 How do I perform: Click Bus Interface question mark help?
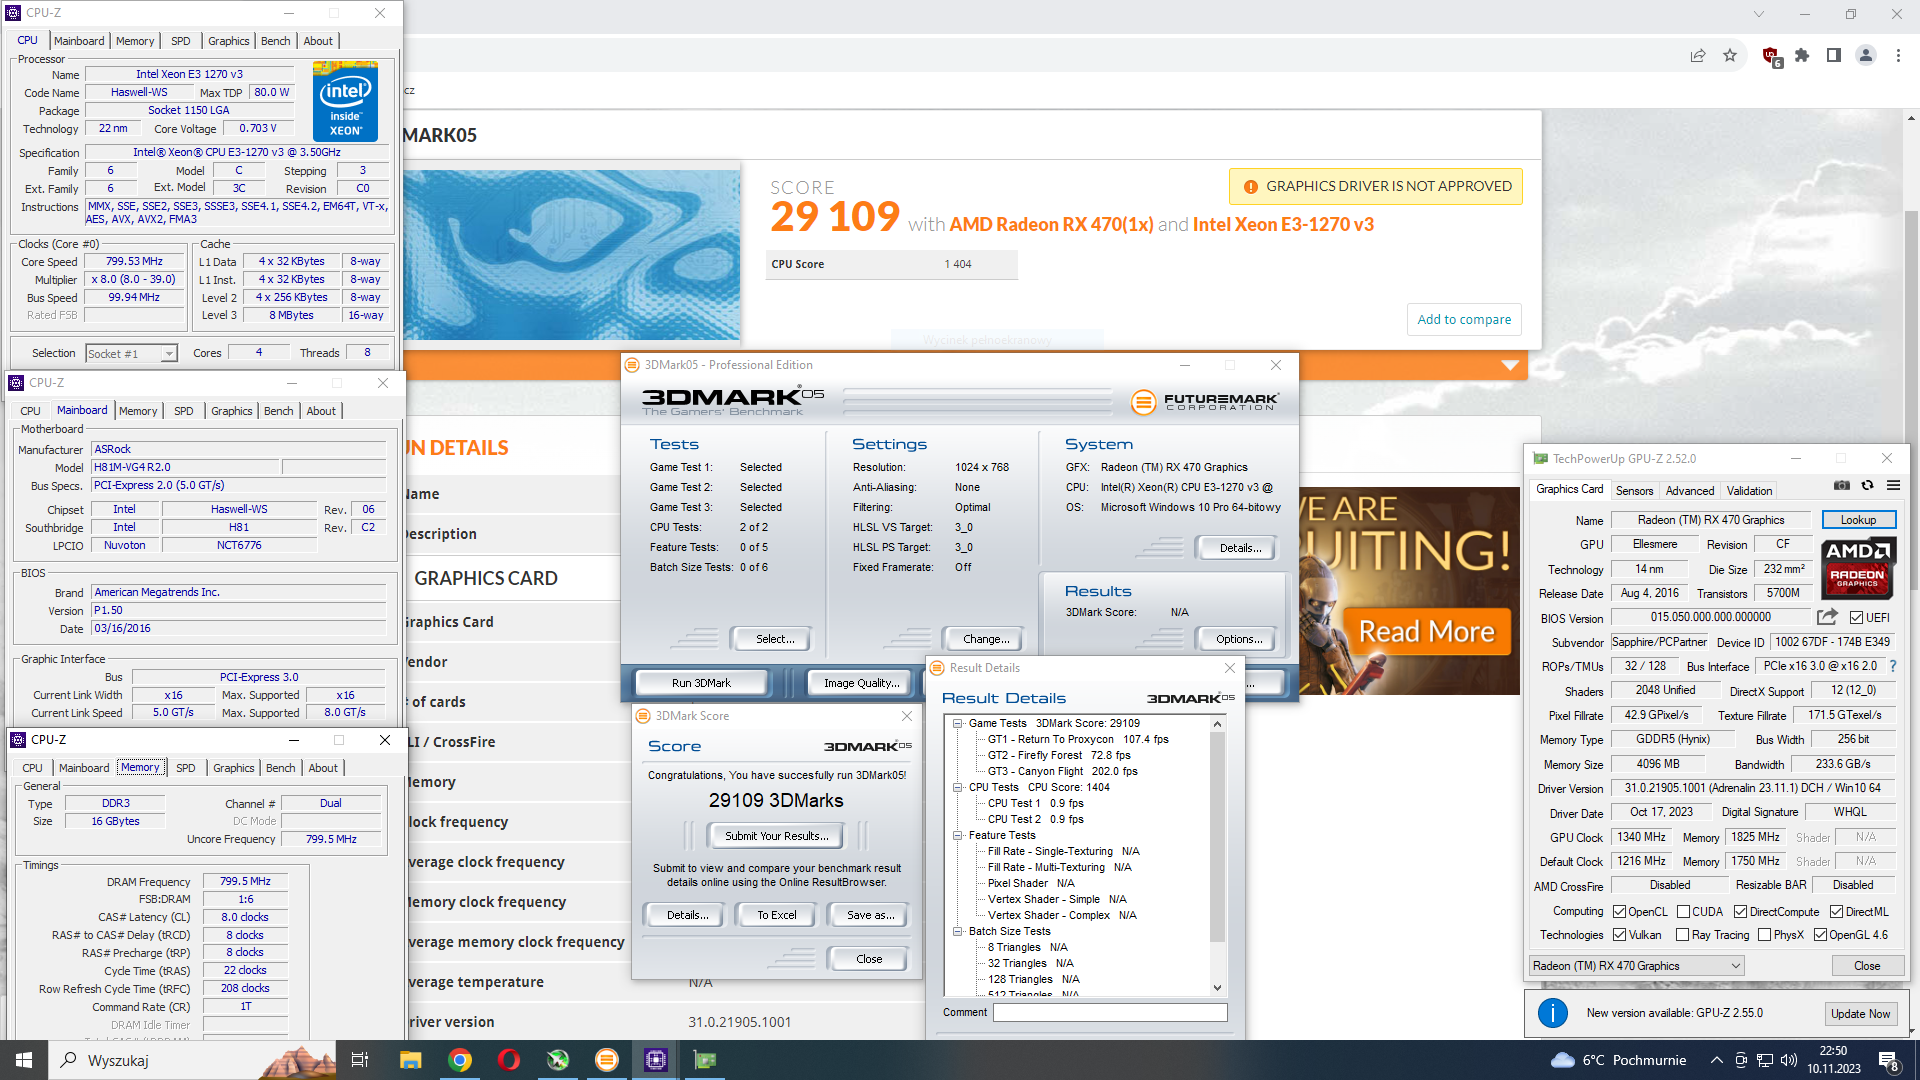click(x=1892, y=666)
